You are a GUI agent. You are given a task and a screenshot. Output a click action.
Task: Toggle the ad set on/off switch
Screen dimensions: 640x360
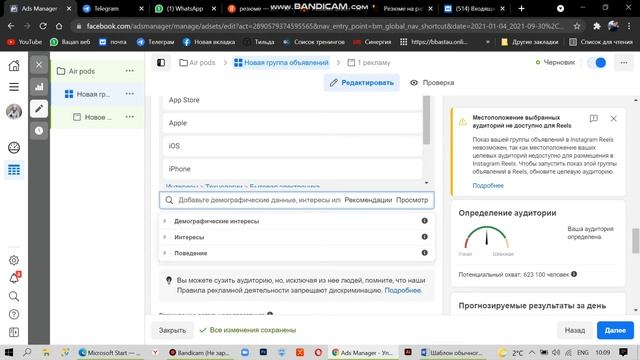596,62
